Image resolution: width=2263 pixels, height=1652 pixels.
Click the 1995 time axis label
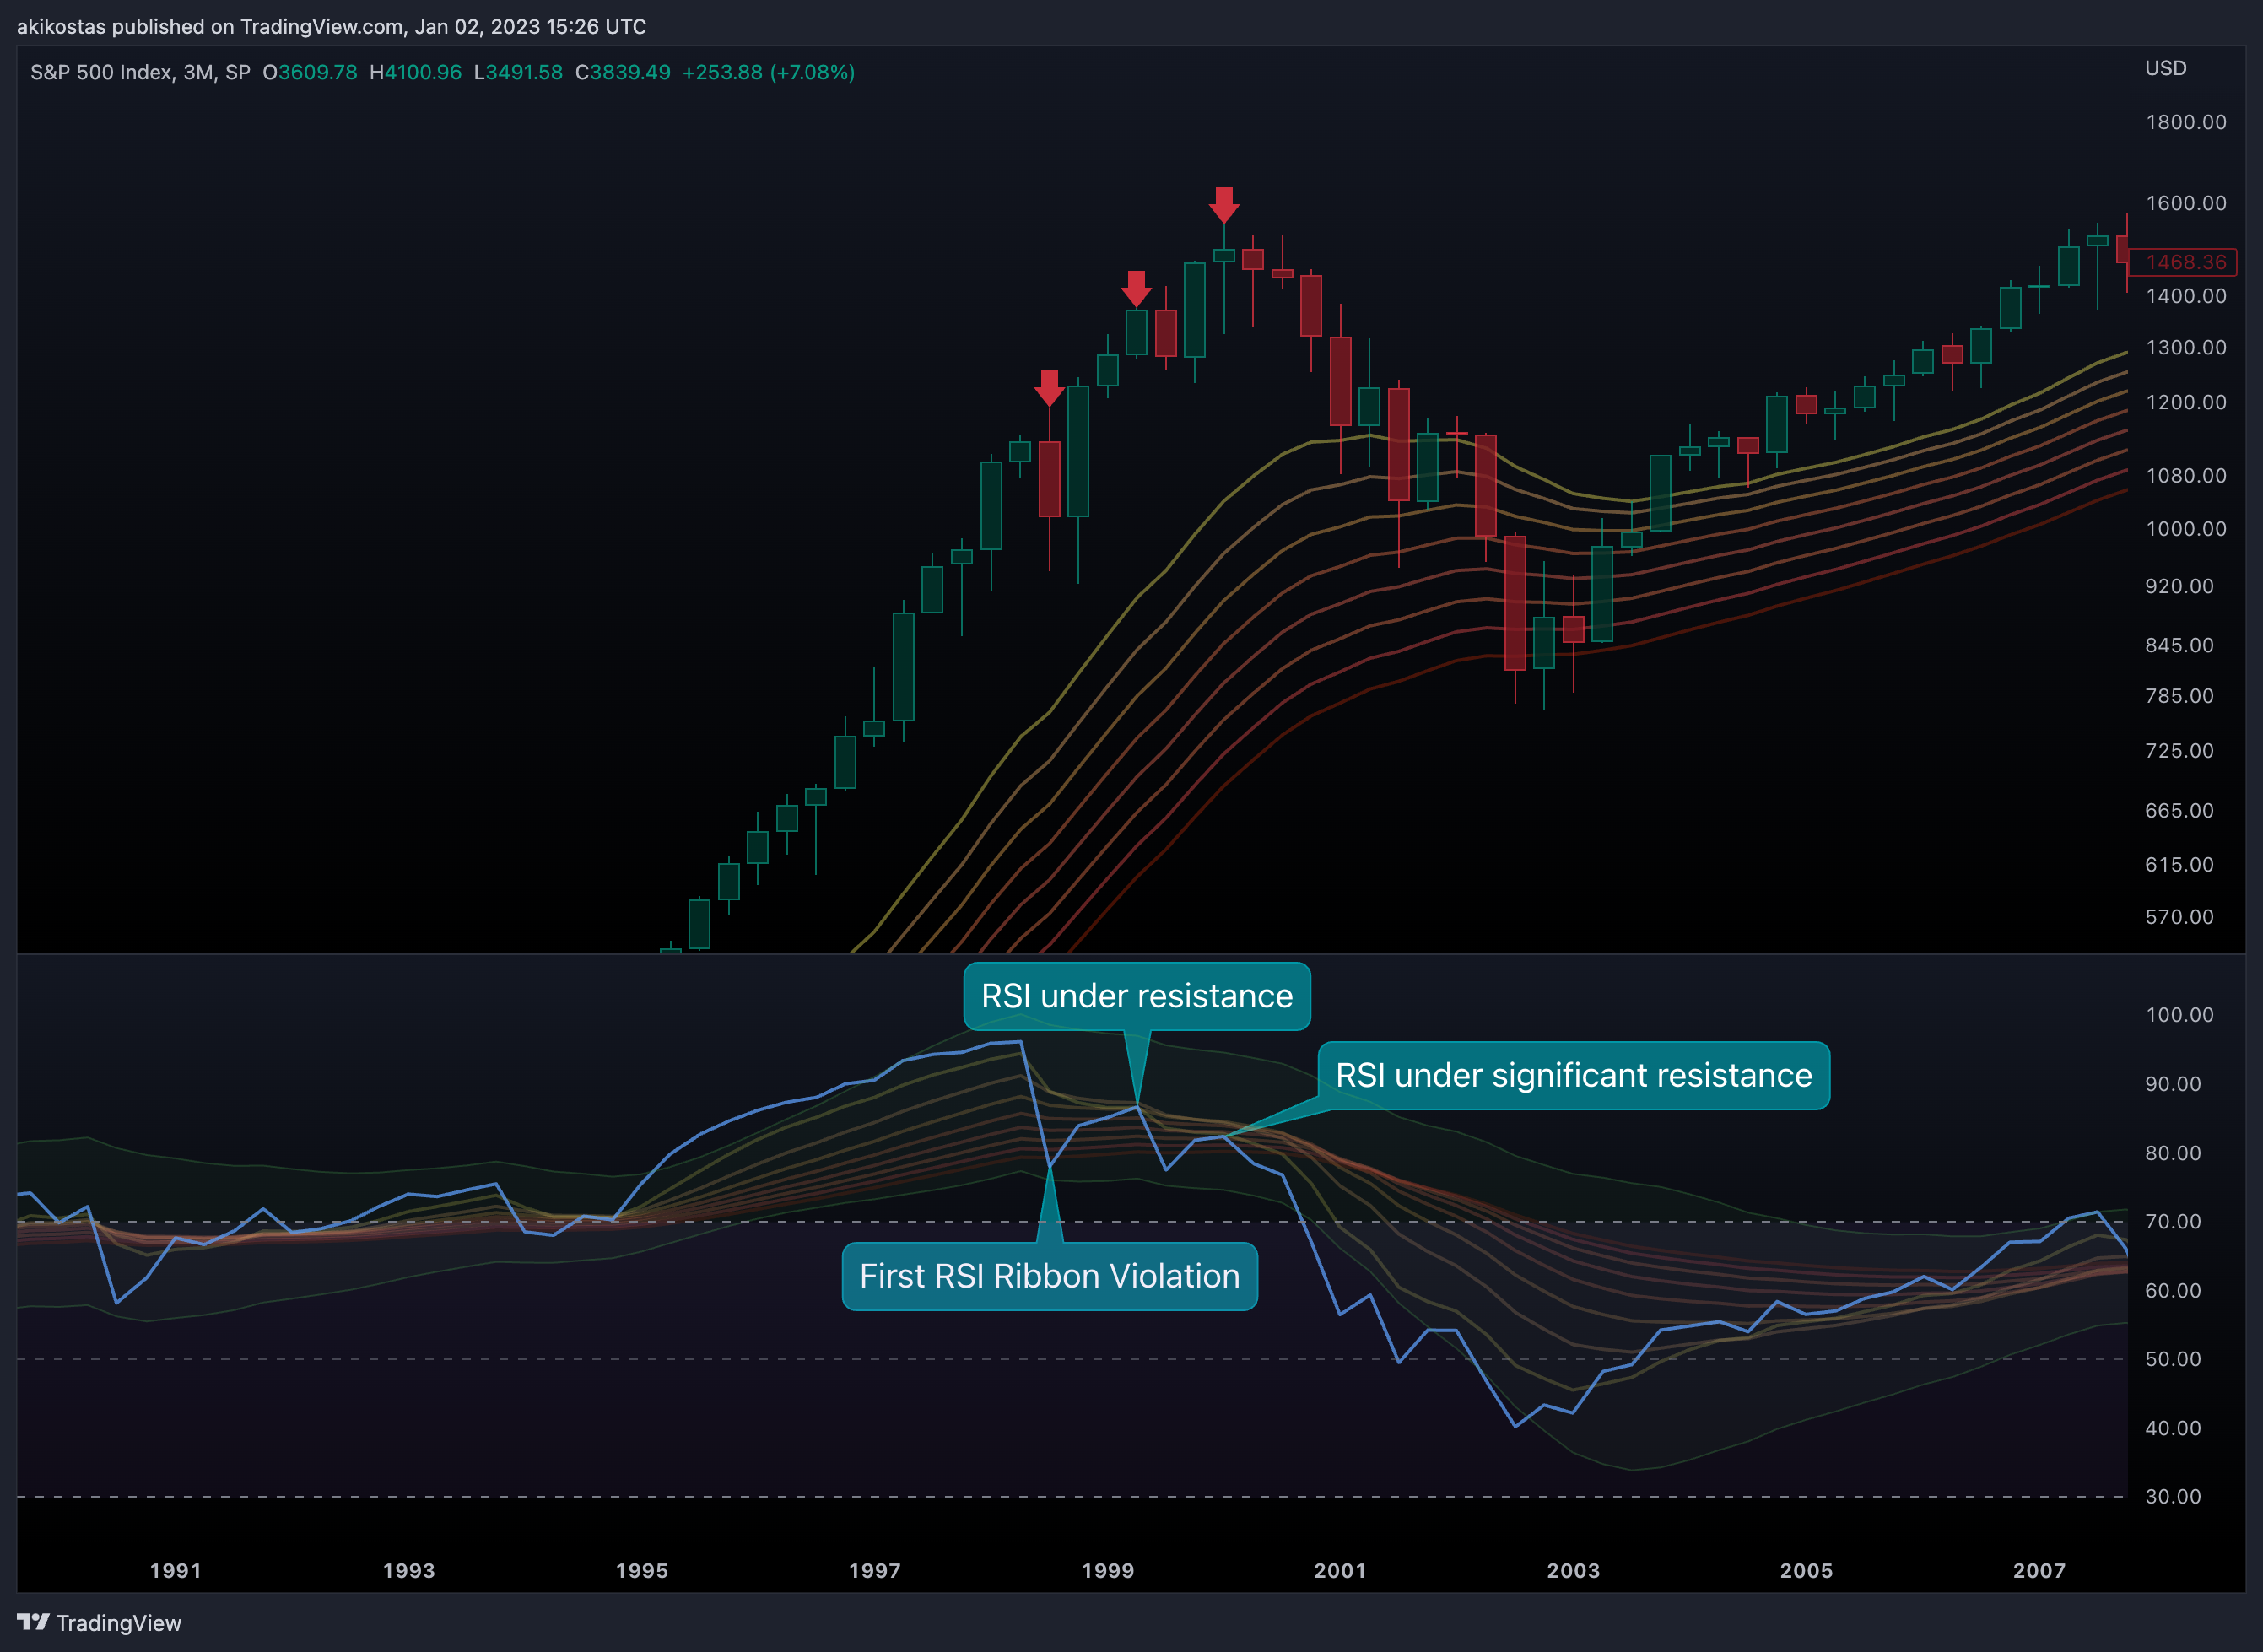tap(642, 1570)
